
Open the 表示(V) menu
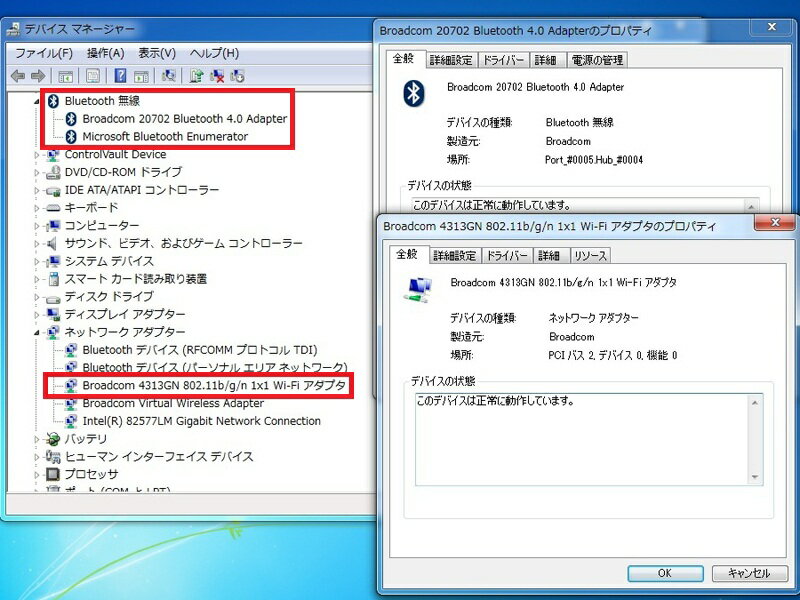(157, 54)
